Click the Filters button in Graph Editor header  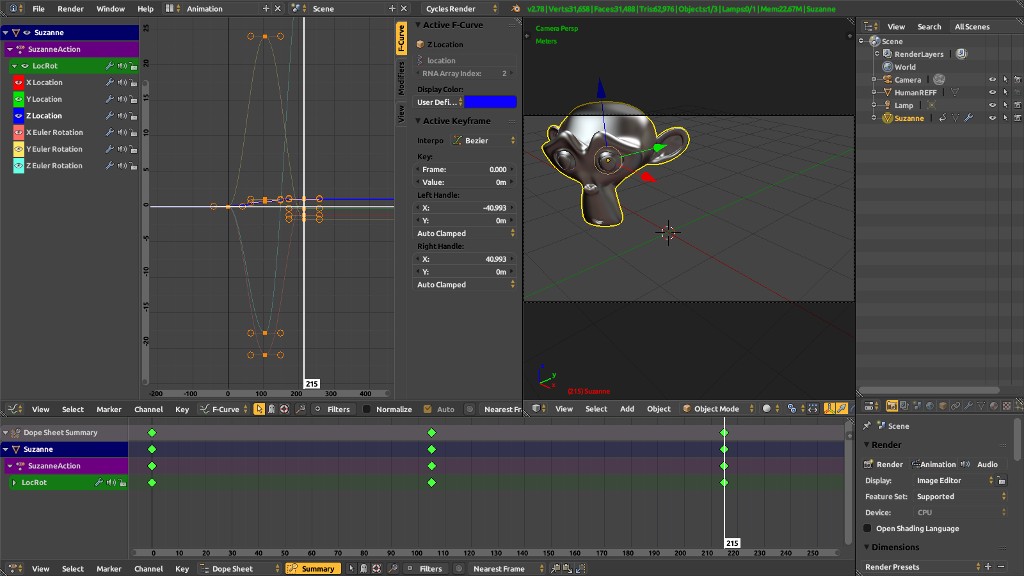333,409
